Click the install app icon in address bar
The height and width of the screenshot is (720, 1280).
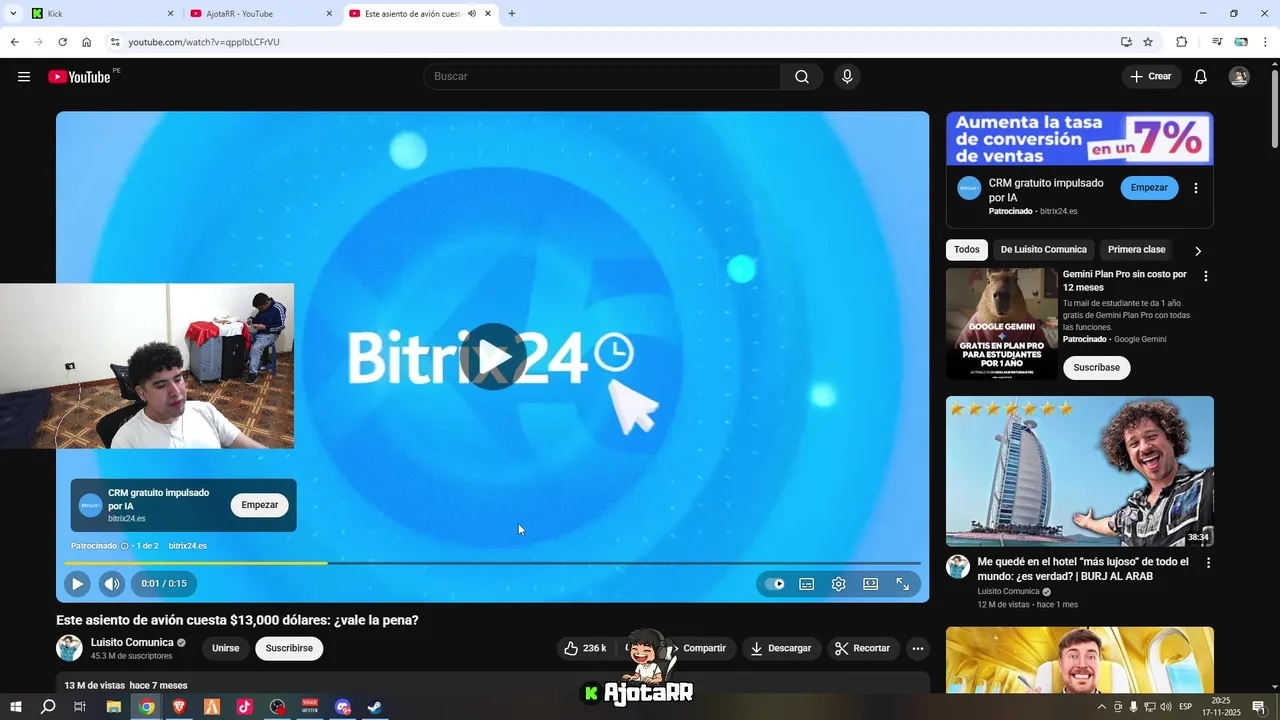[1126, 42]
